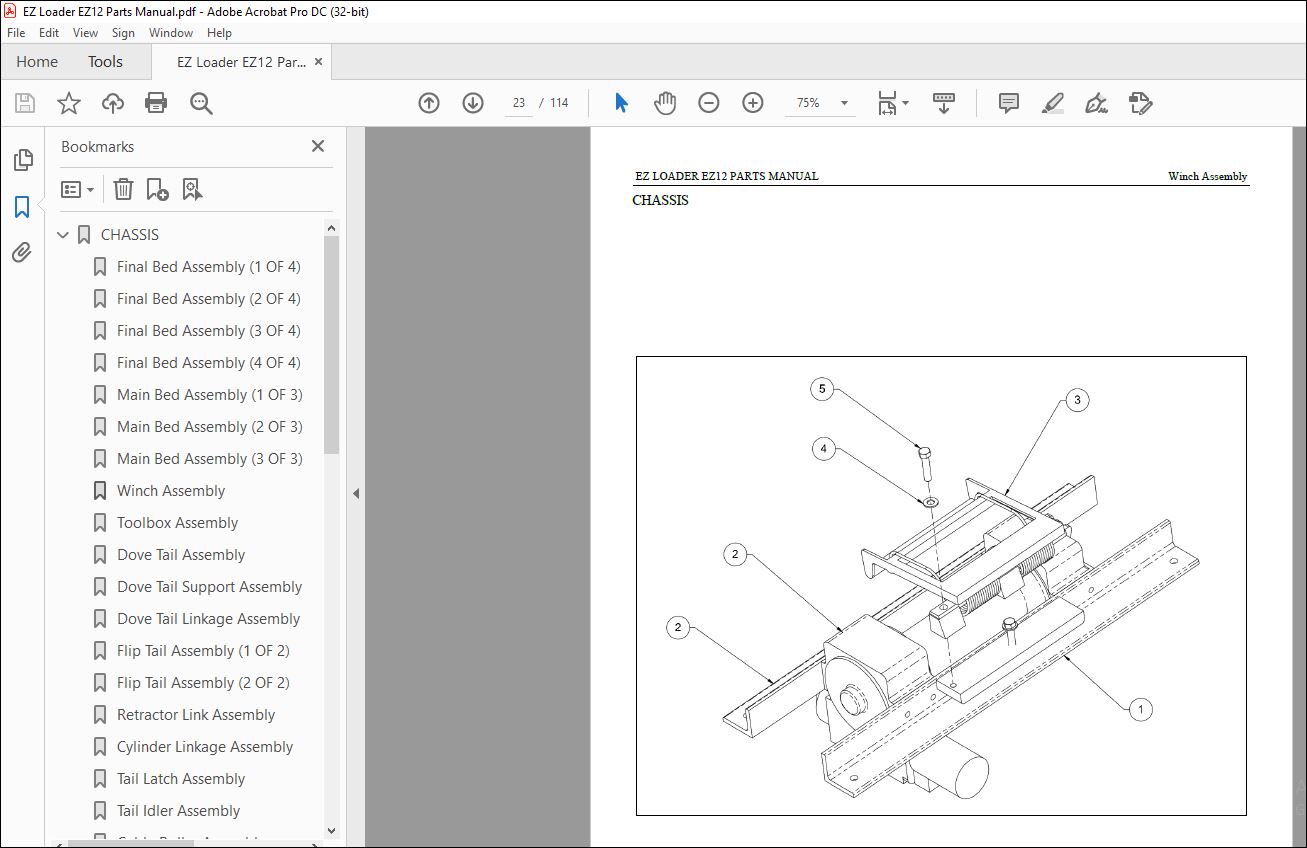
Task: Open the Dove Tail Assembly bookmark
Action: 181,555
